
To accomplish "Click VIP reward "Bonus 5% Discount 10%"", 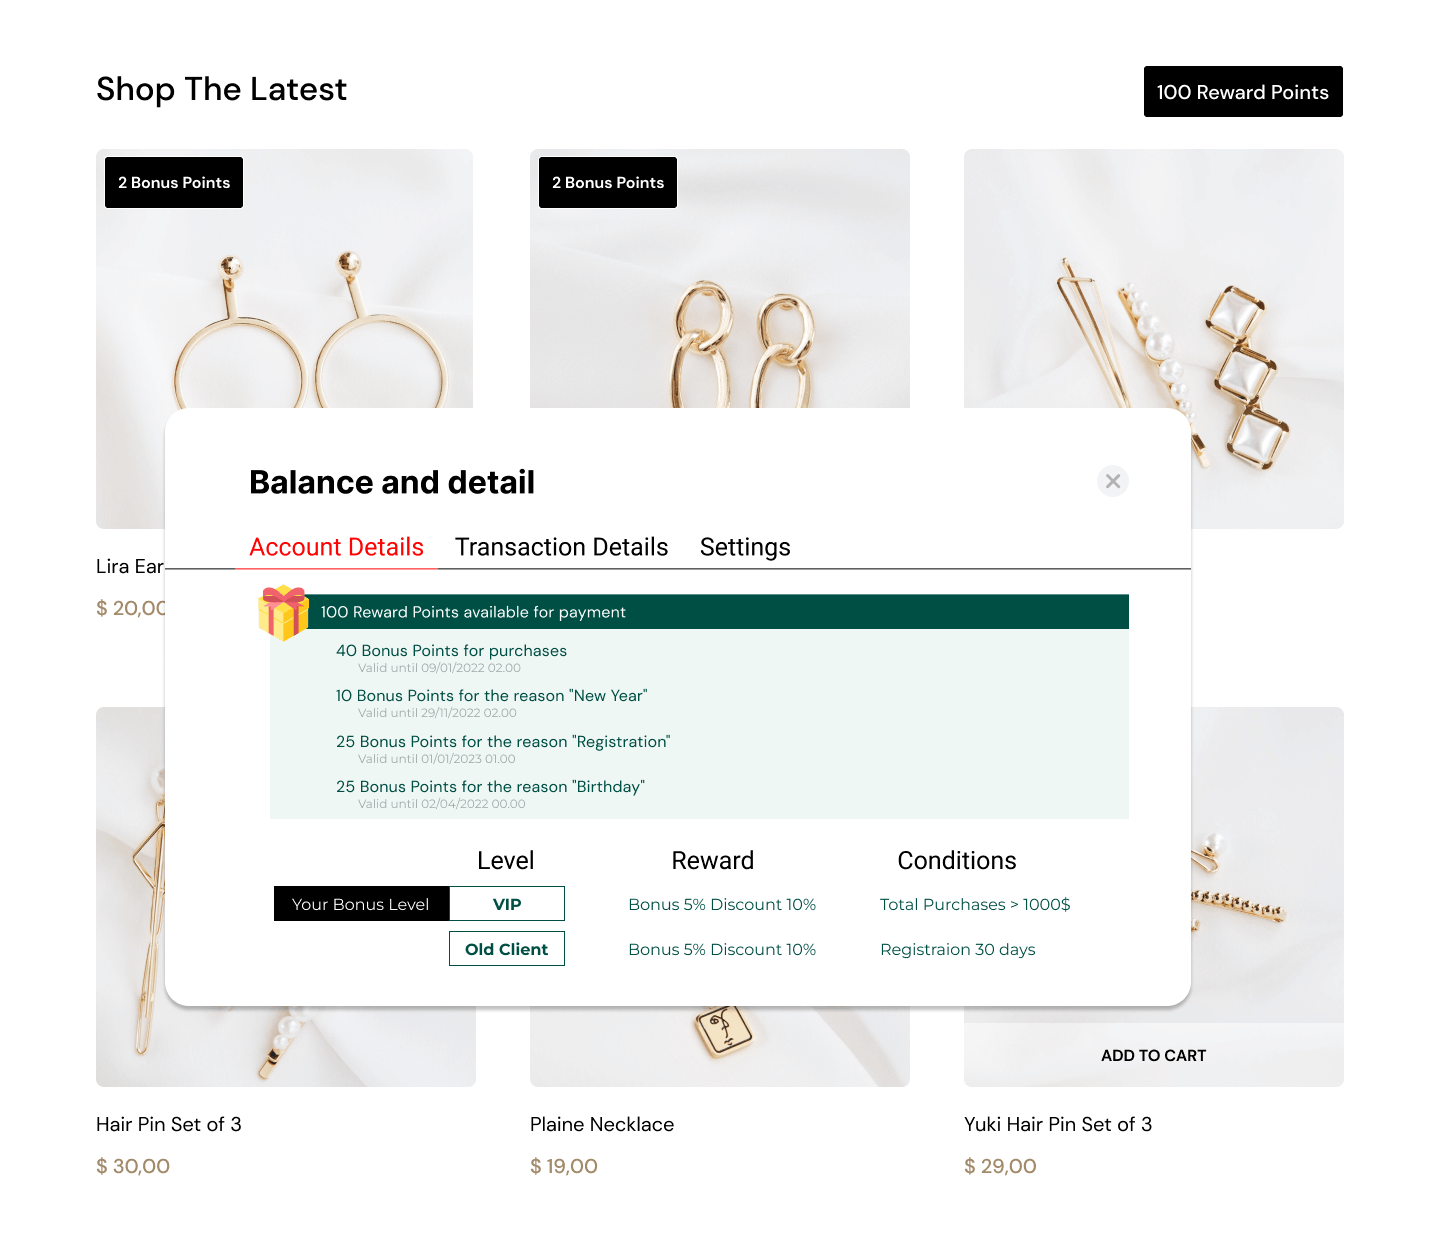I will [x=722, y=904].
